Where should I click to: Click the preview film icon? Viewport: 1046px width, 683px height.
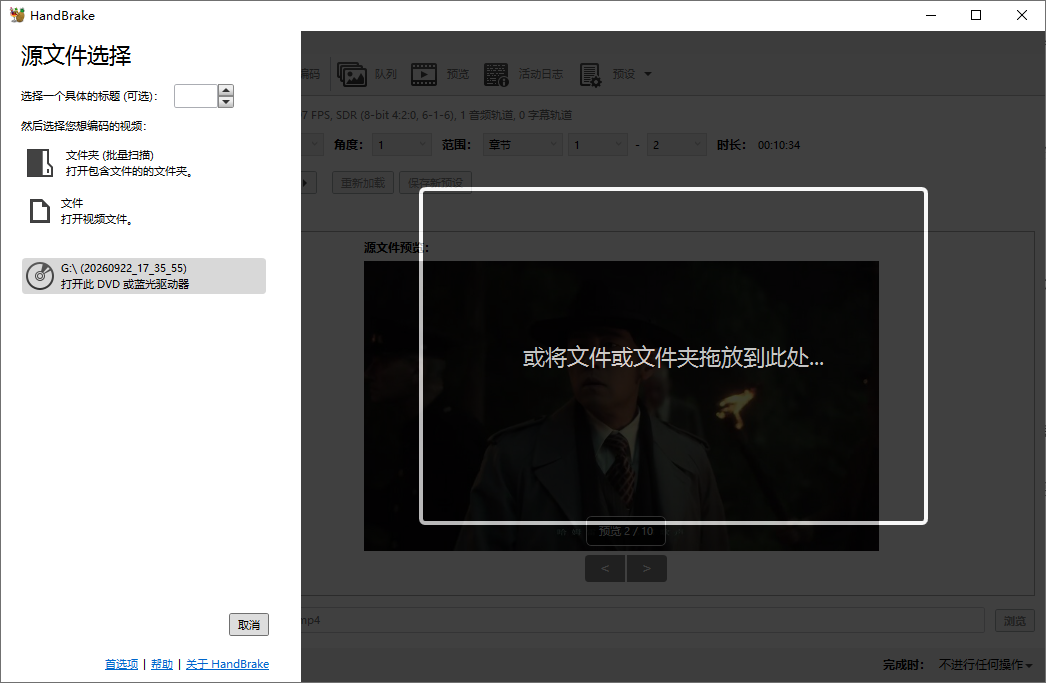(x=424, y=74)
